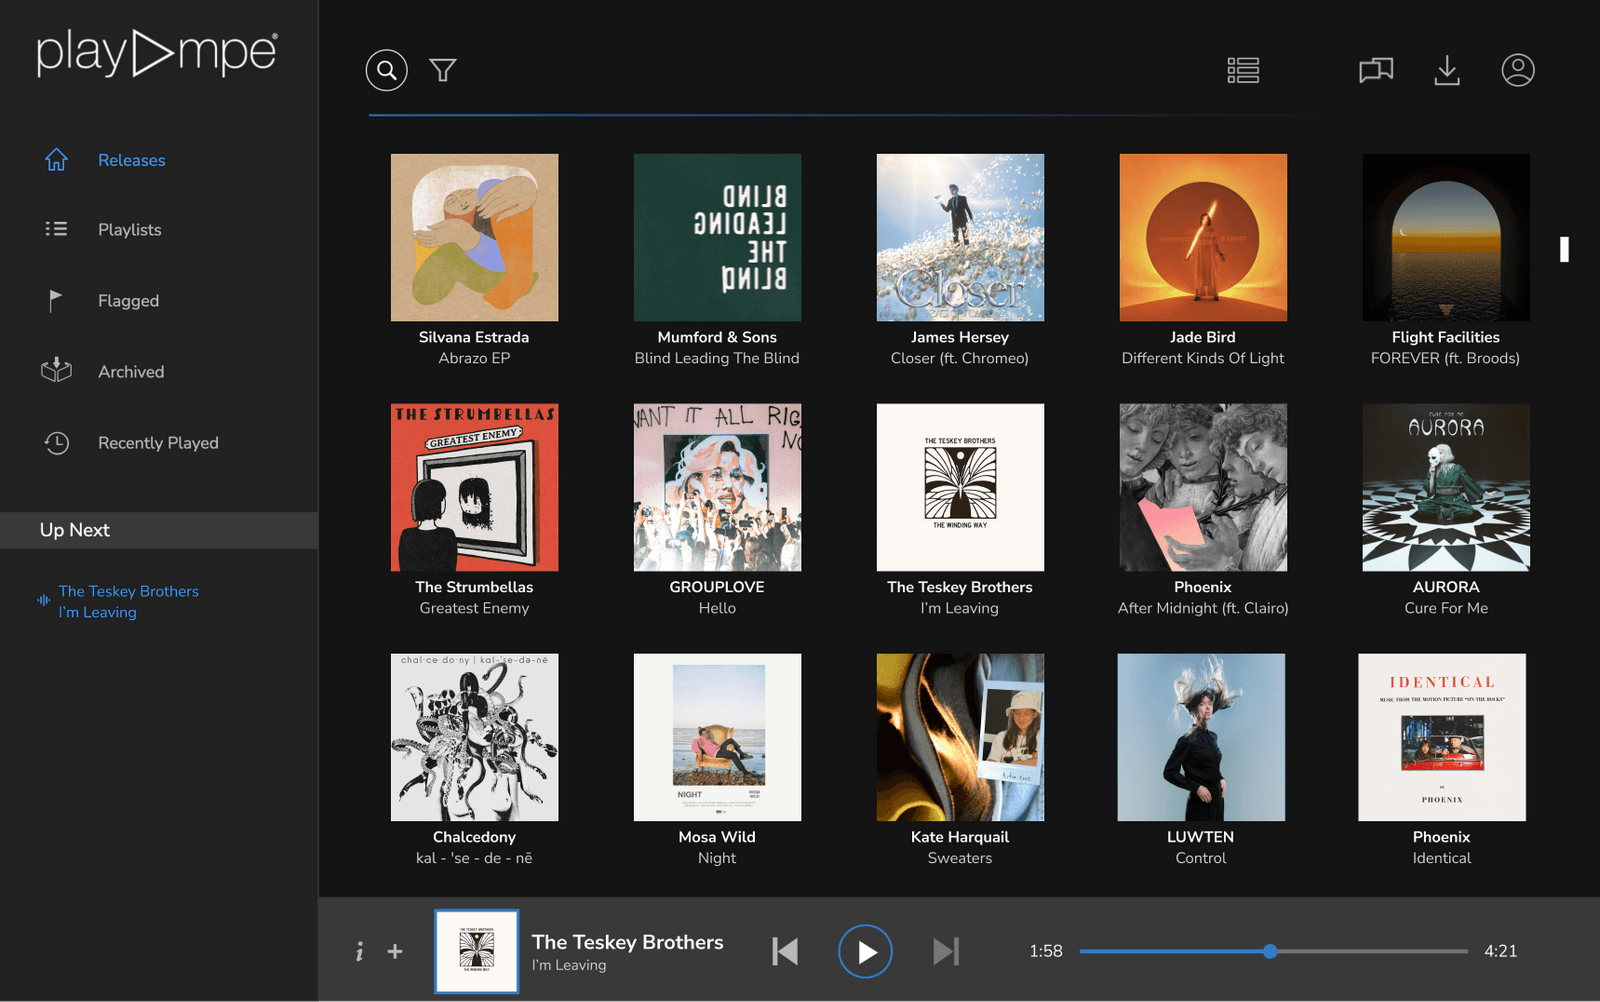Navigate to Archived releases
This screenshot has height=1002, width=1600.
[131, 371]
